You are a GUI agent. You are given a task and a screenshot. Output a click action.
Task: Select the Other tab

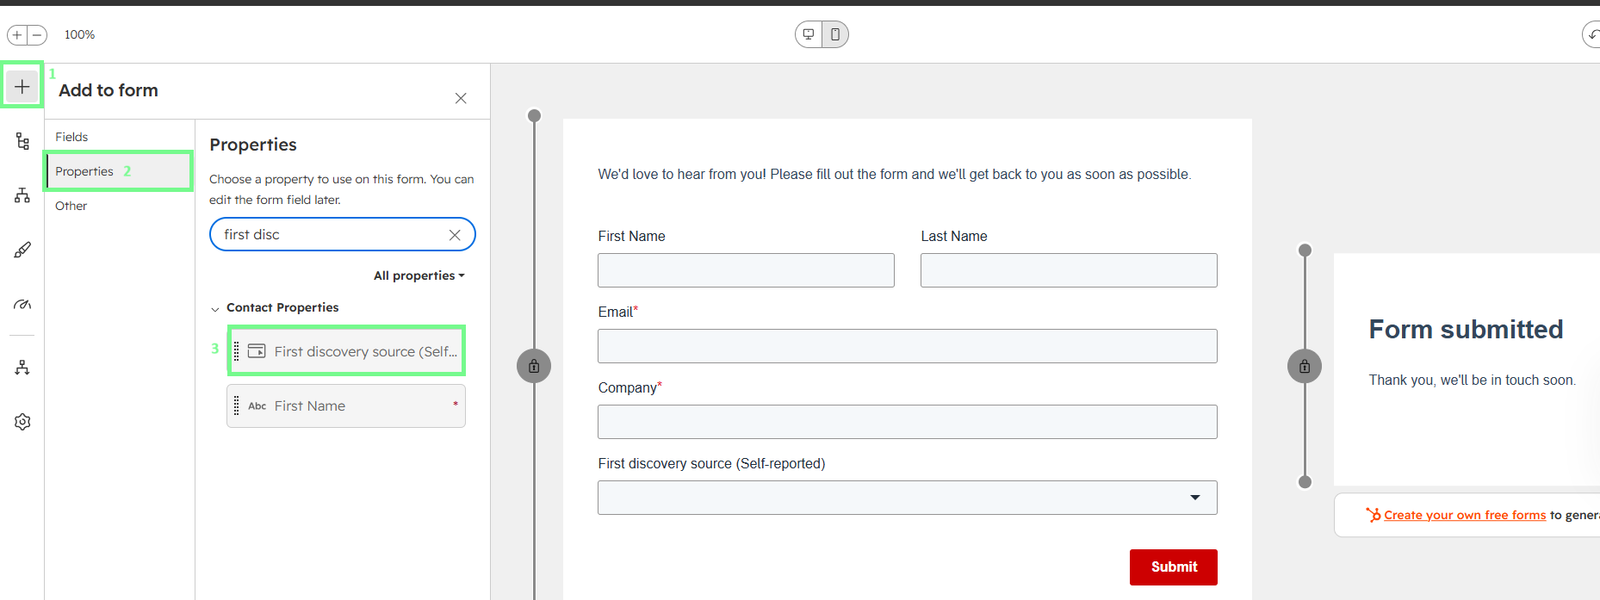[x=71, y=206]
